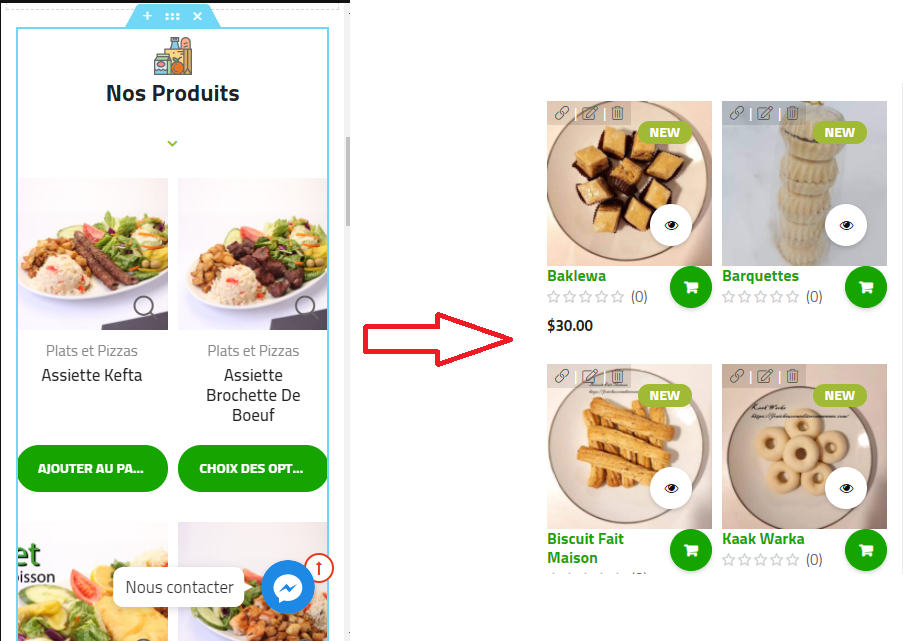Quick view Barquettes with the eye icon
The width and height of the screenshot is (903, 641).
coord(846,225)
